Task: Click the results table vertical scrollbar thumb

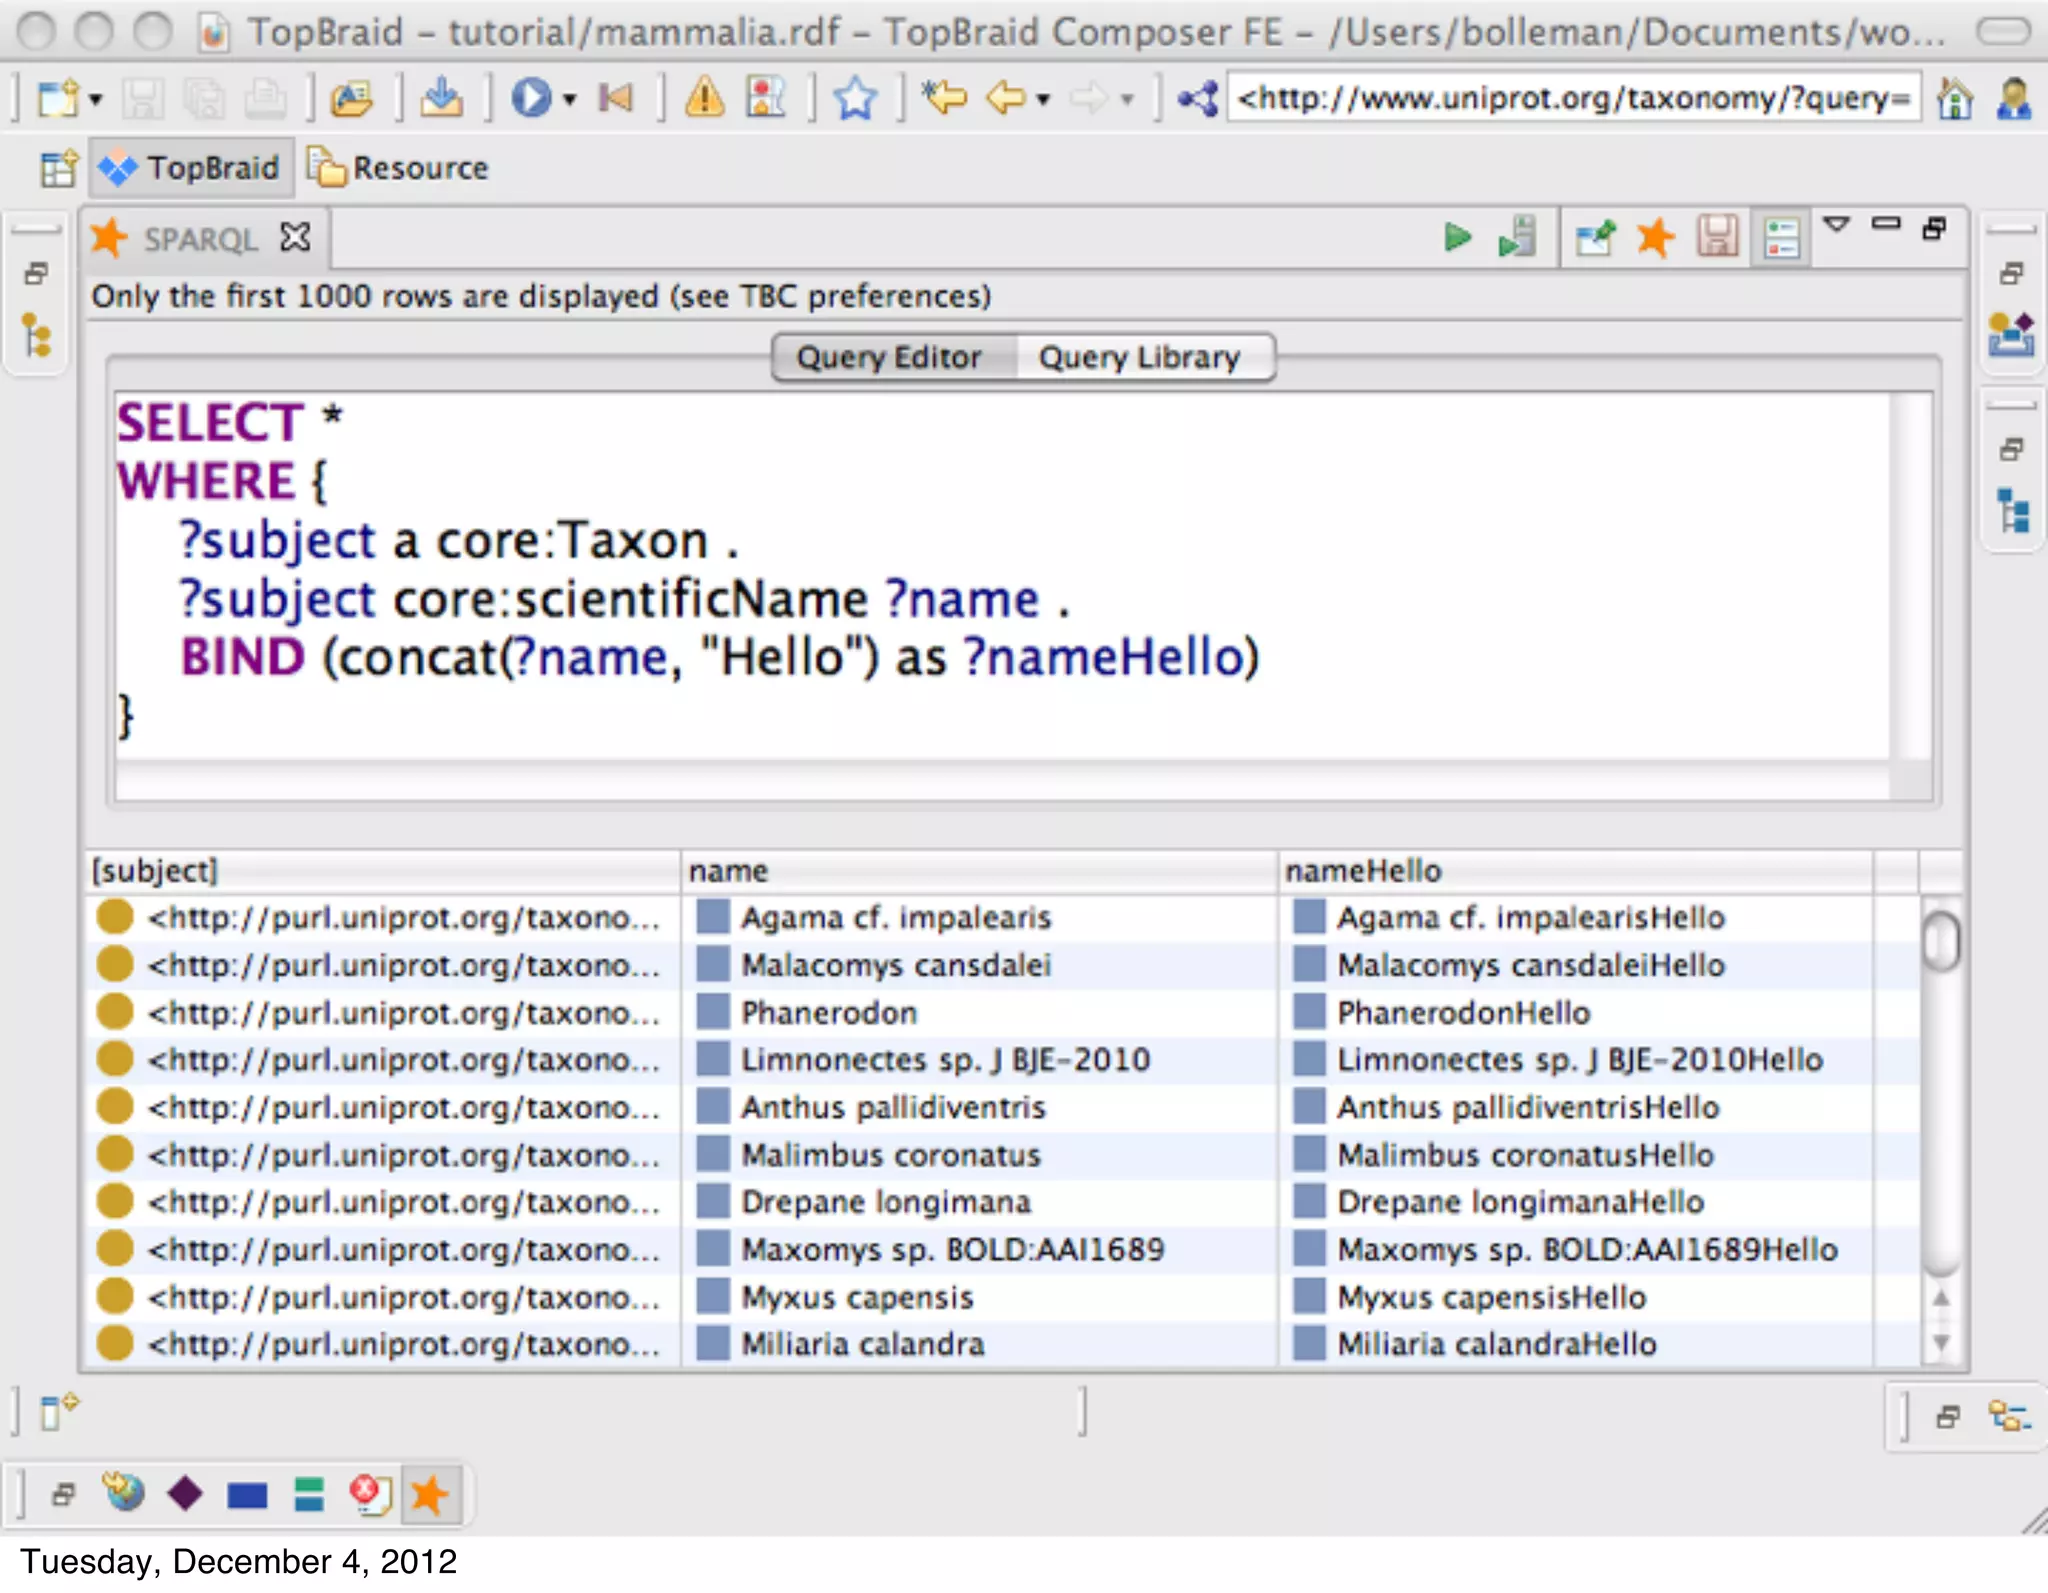Action: pos(1941,940)
